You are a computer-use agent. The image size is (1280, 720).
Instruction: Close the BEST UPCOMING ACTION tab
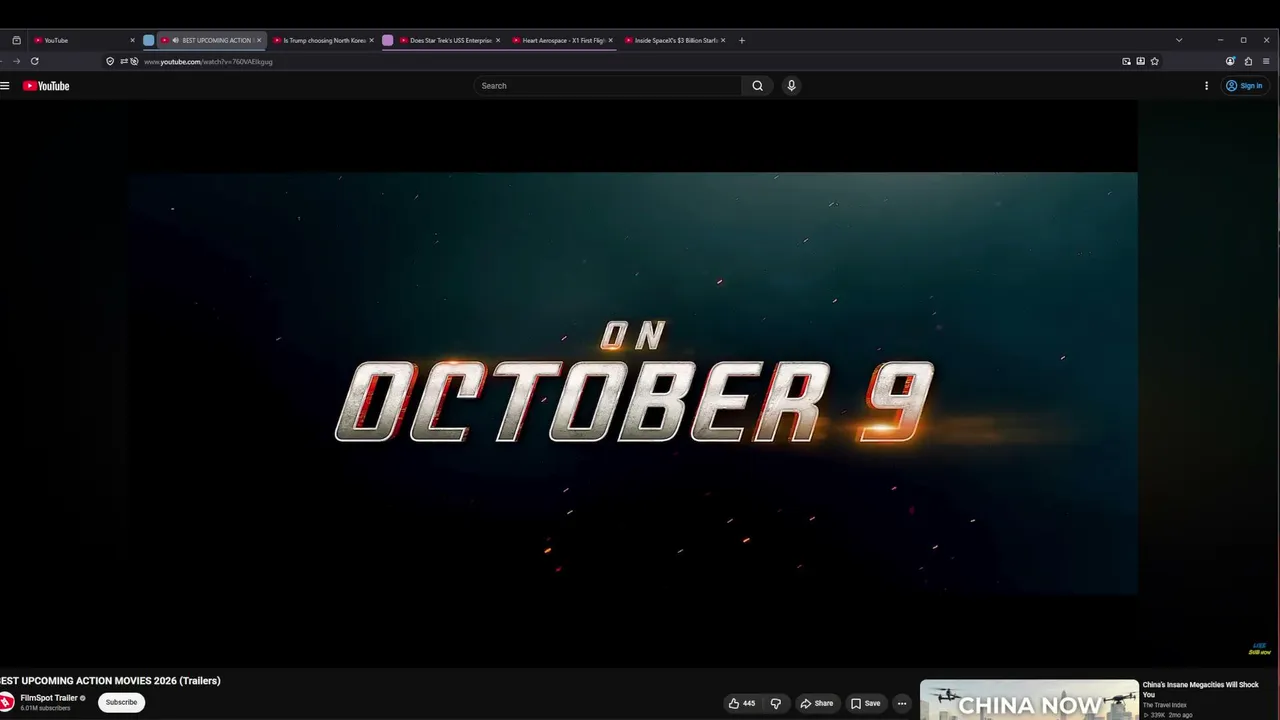click(x=258, y=40)
